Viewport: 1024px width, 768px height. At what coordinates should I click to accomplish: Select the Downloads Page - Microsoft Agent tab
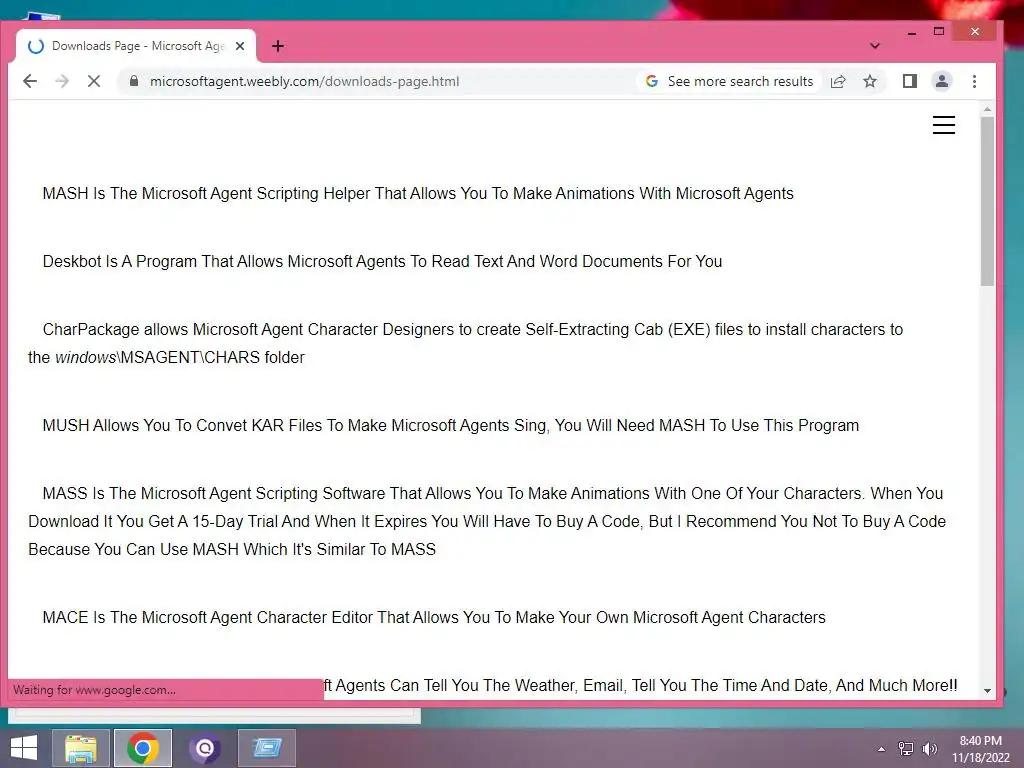pyautogui.click(x=135, y=46)
